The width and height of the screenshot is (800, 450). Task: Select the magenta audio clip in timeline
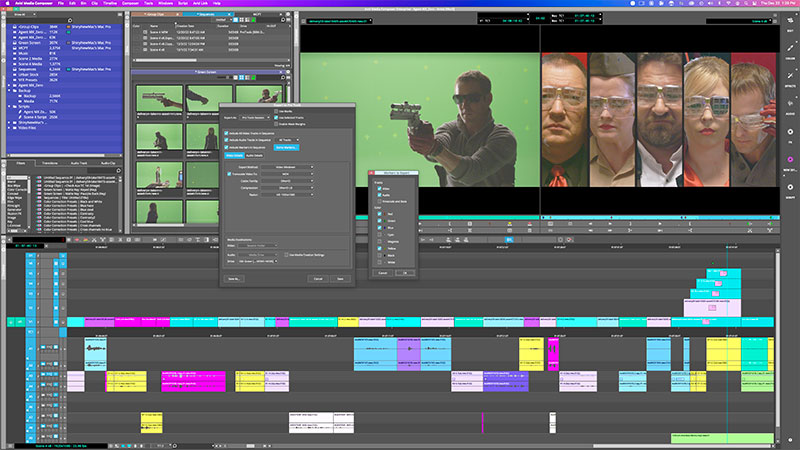click(193, 381)
